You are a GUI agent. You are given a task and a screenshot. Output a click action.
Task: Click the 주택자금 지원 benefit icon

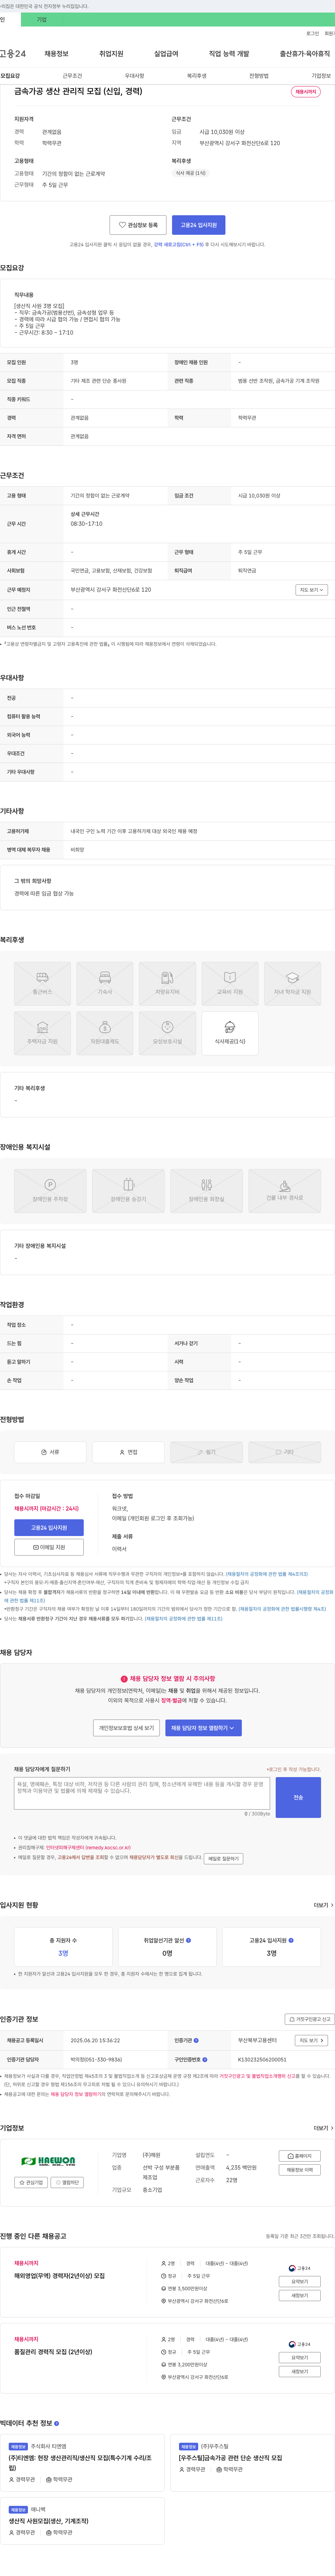[x=42, y=1033]
